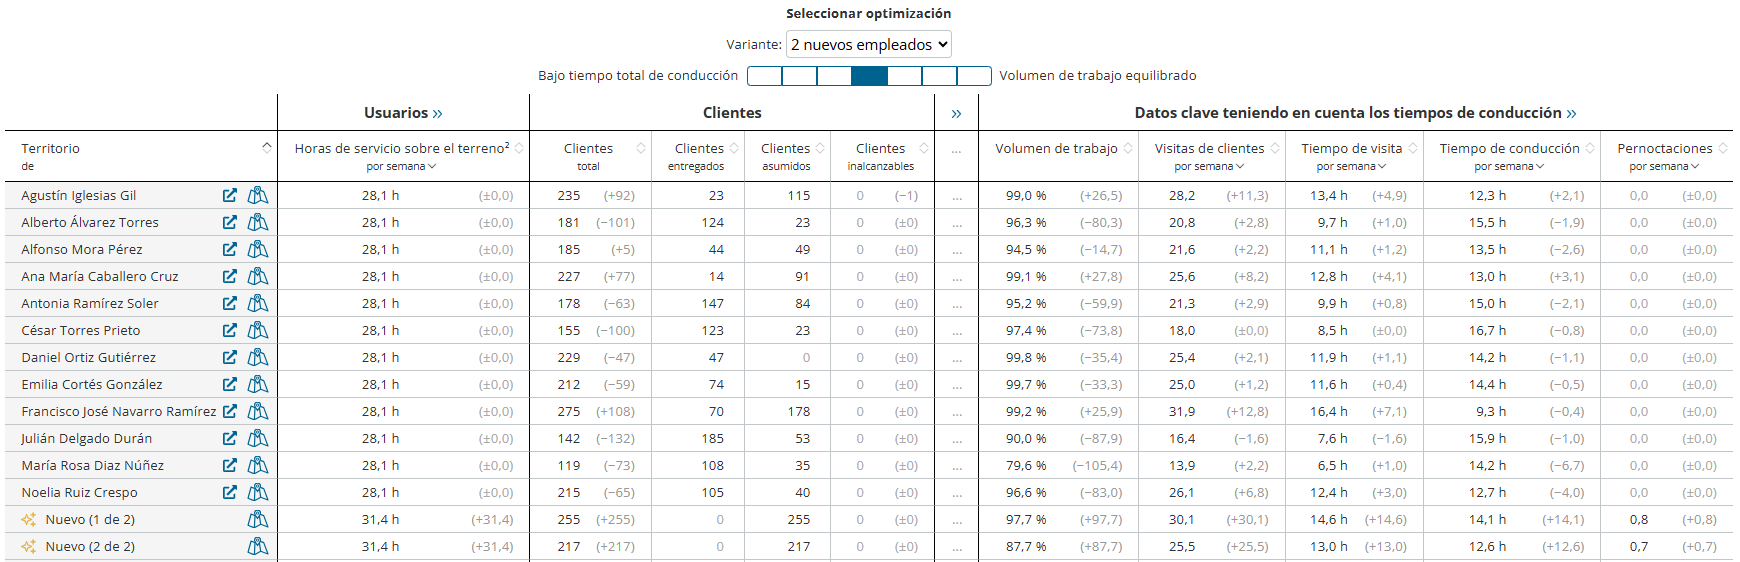Select the rightmost optimization slider segment
This screenshot has width=1740, height=562.
(974, 76)
